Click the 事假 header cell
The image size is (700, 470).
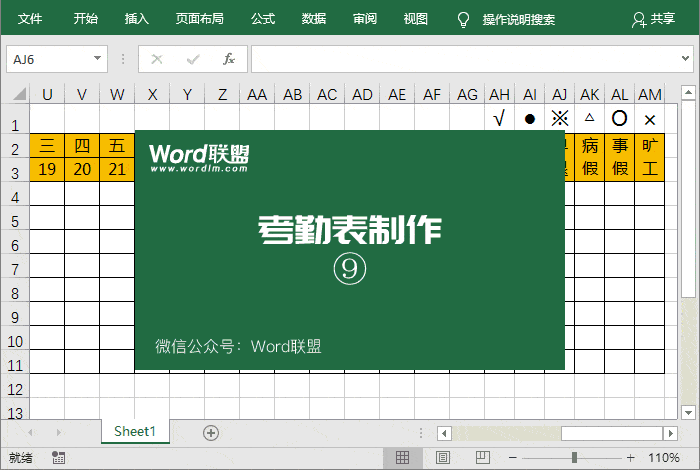[620, 157]
